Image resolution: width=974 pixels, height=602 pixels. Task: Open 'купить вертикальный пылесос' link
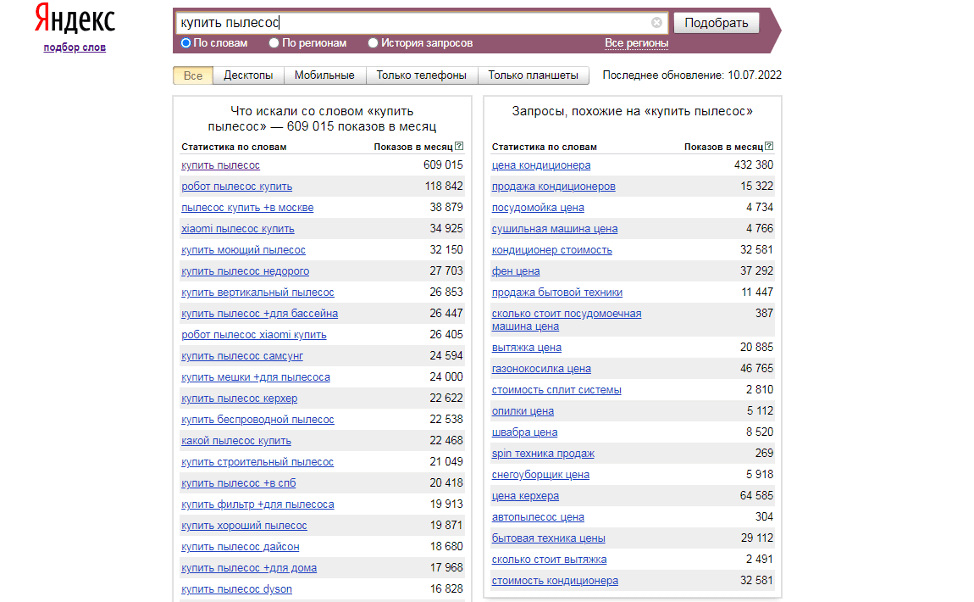258,292
